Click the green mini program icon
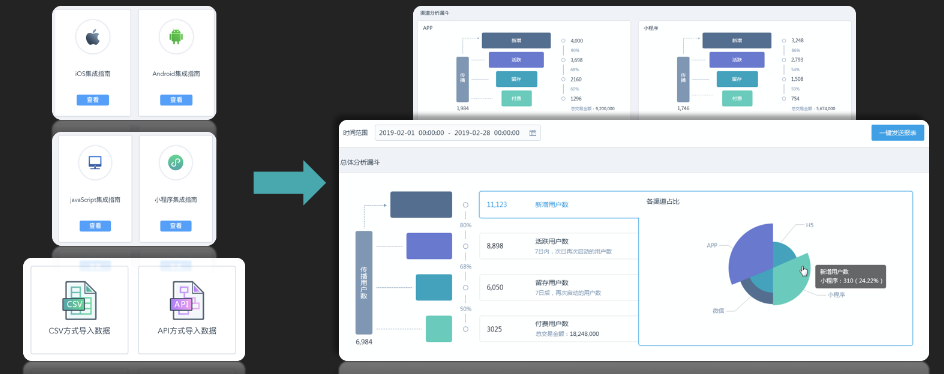Screen dimensions: 944x374 pyautogui.click(x=176, y=163)
